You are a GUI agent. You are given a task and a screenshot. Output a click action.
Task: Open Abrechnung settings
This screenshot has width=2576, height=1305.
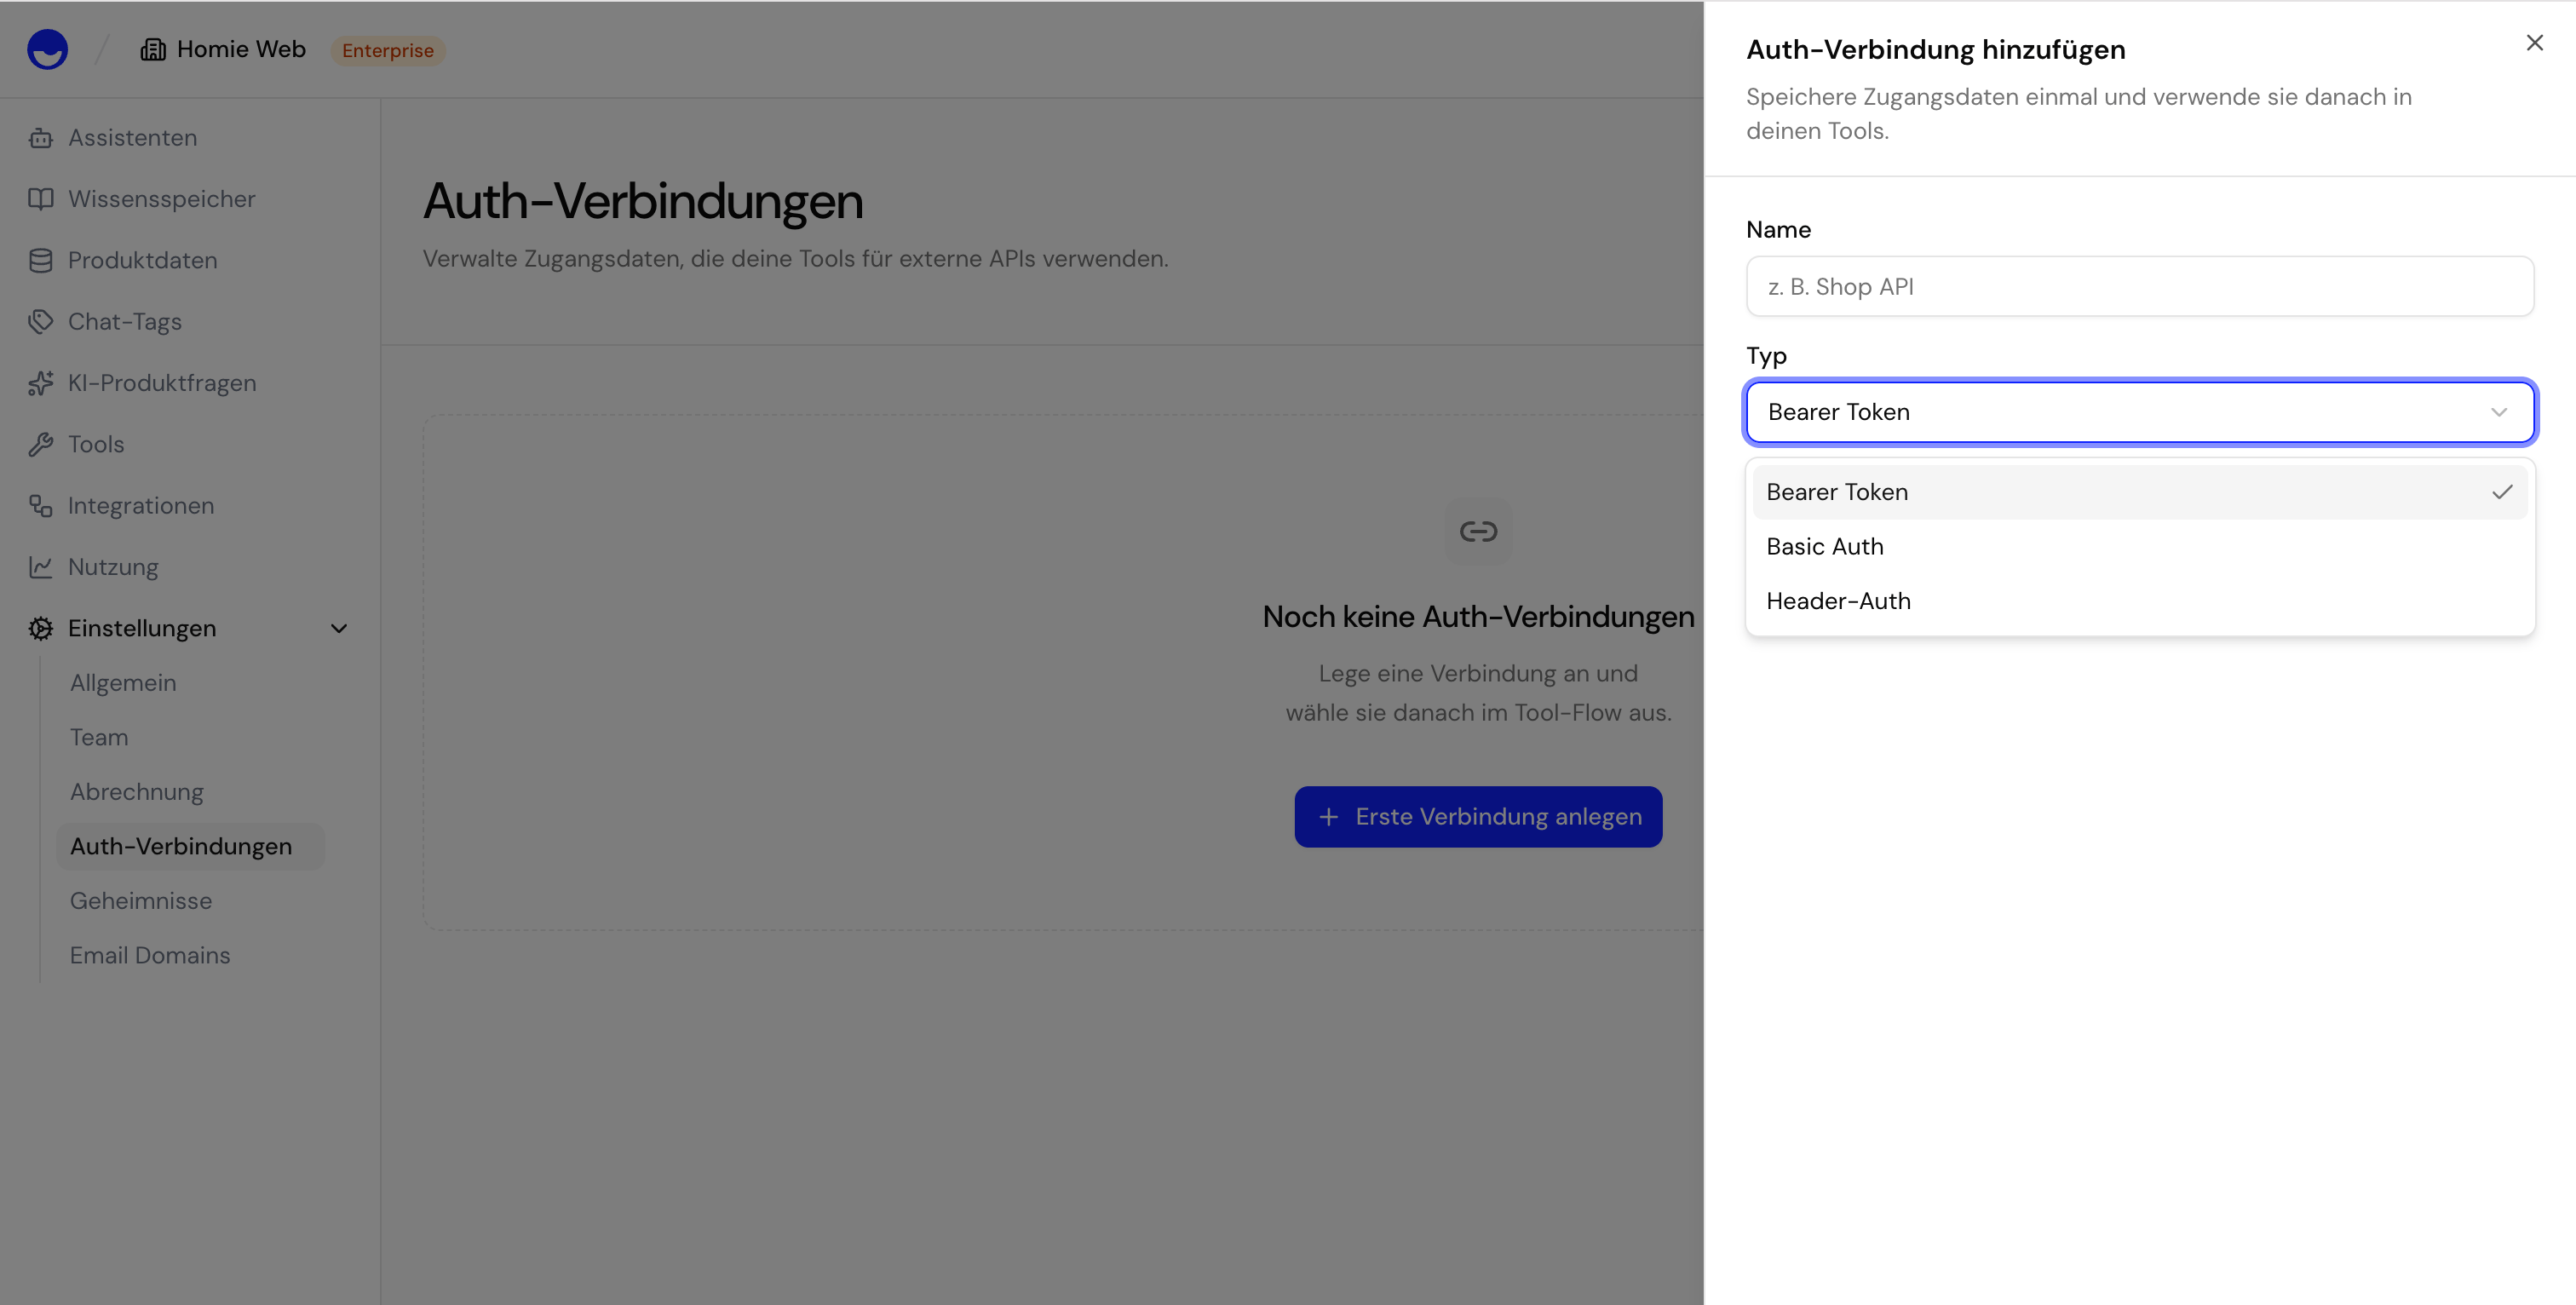pyautogui.click(x=137, y=792)
